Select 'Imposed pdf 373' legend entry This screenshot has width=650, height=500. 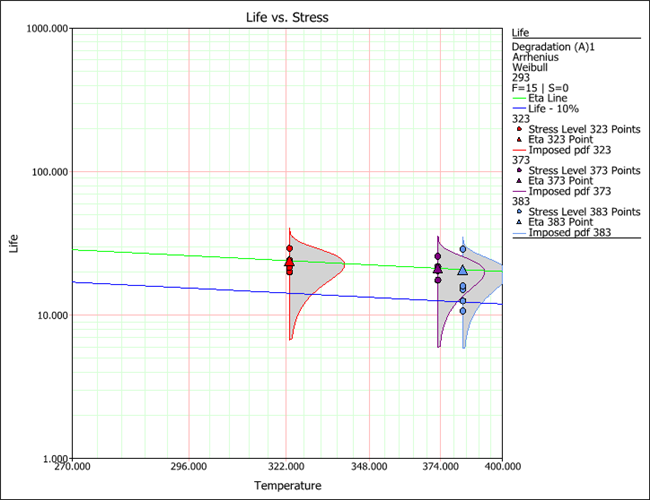click(x=568, y=191)
